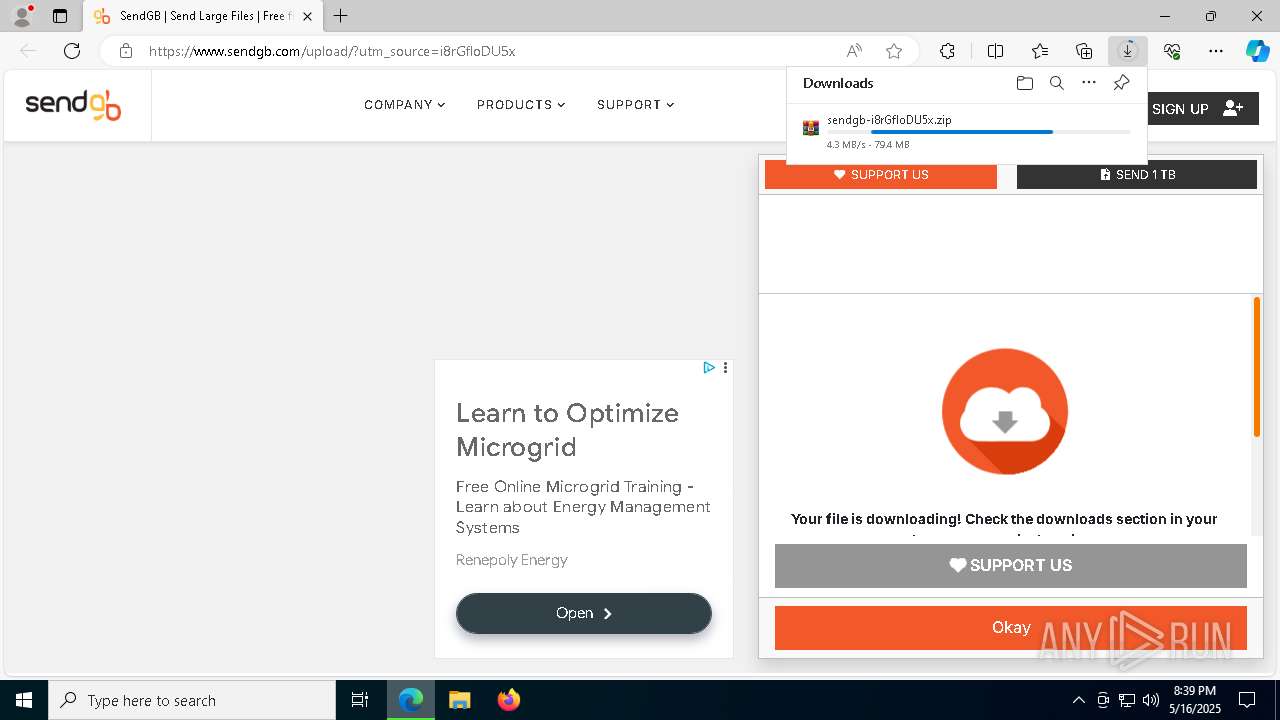Click the orange vertical scrollbar
The height and width of the screenshot is (720, 1280).
[1257, 367]
